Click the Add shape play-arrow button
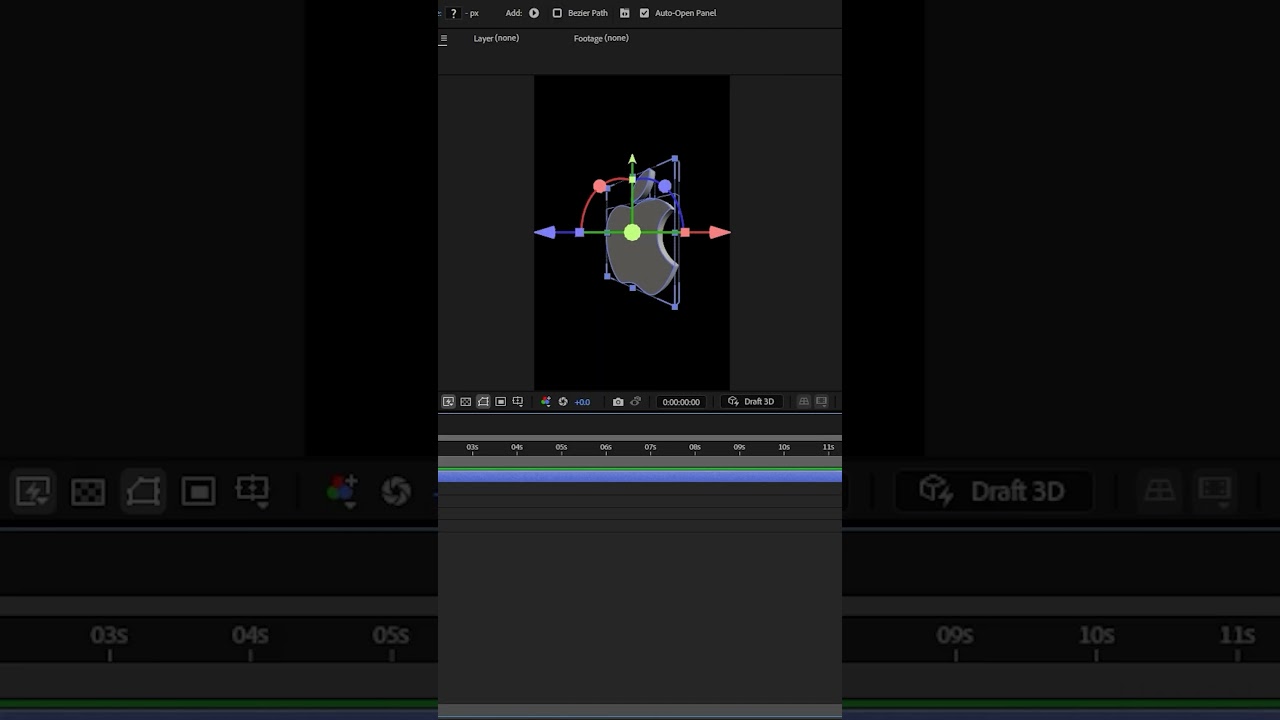Image resolution: width=1280 pixels, height=720 pixels. [x=534, y=13]
